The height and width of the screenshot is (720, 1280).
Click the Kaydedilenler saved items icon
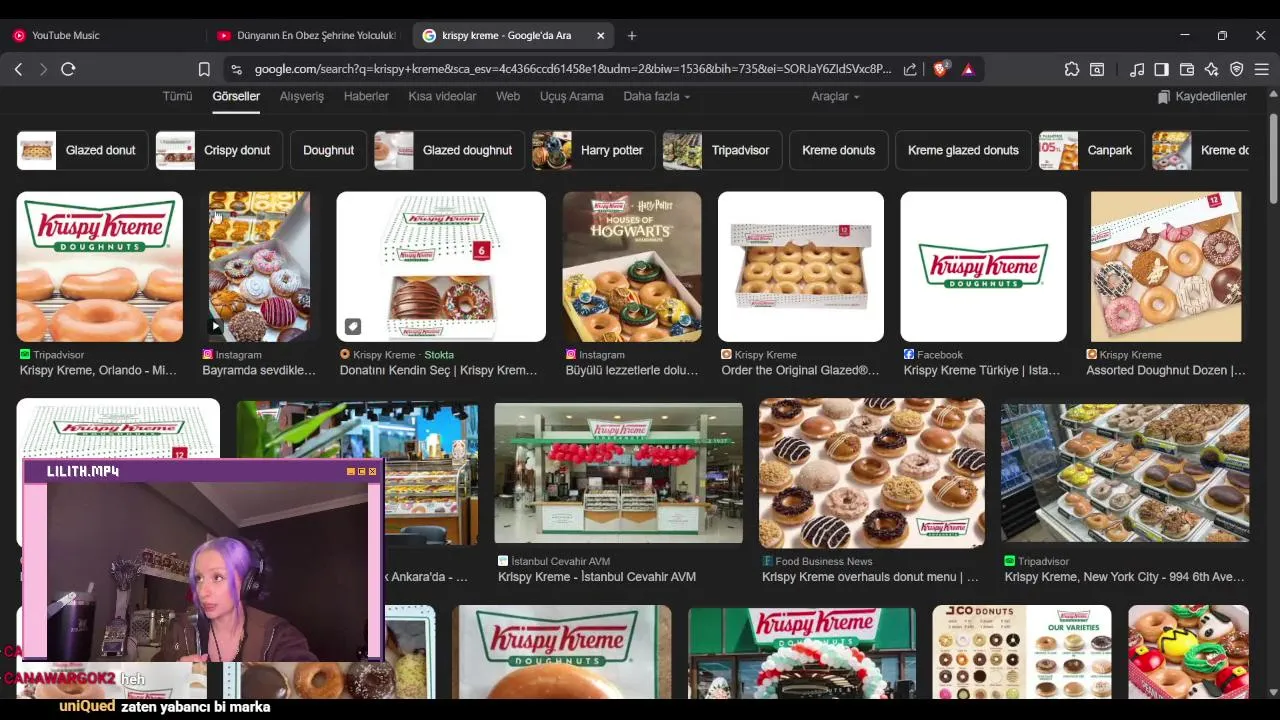pyautogui.click(x=1164, y=97)
